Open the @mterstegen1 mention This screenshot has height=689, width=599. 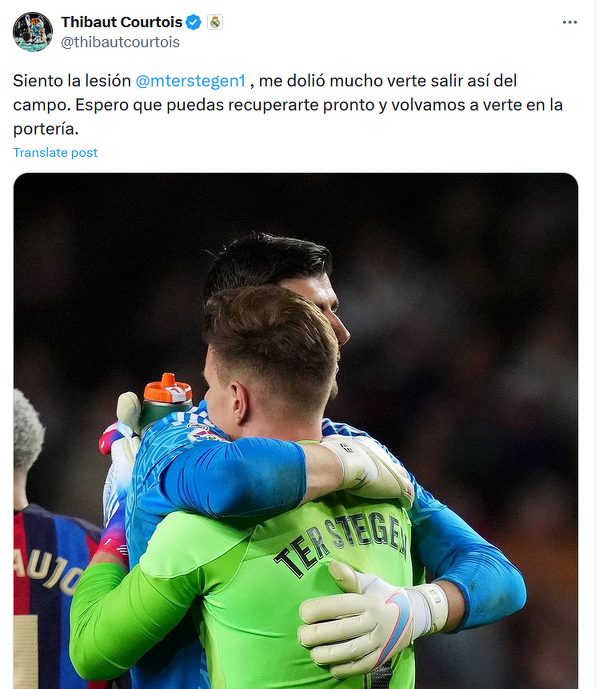(x=190, y=81)
